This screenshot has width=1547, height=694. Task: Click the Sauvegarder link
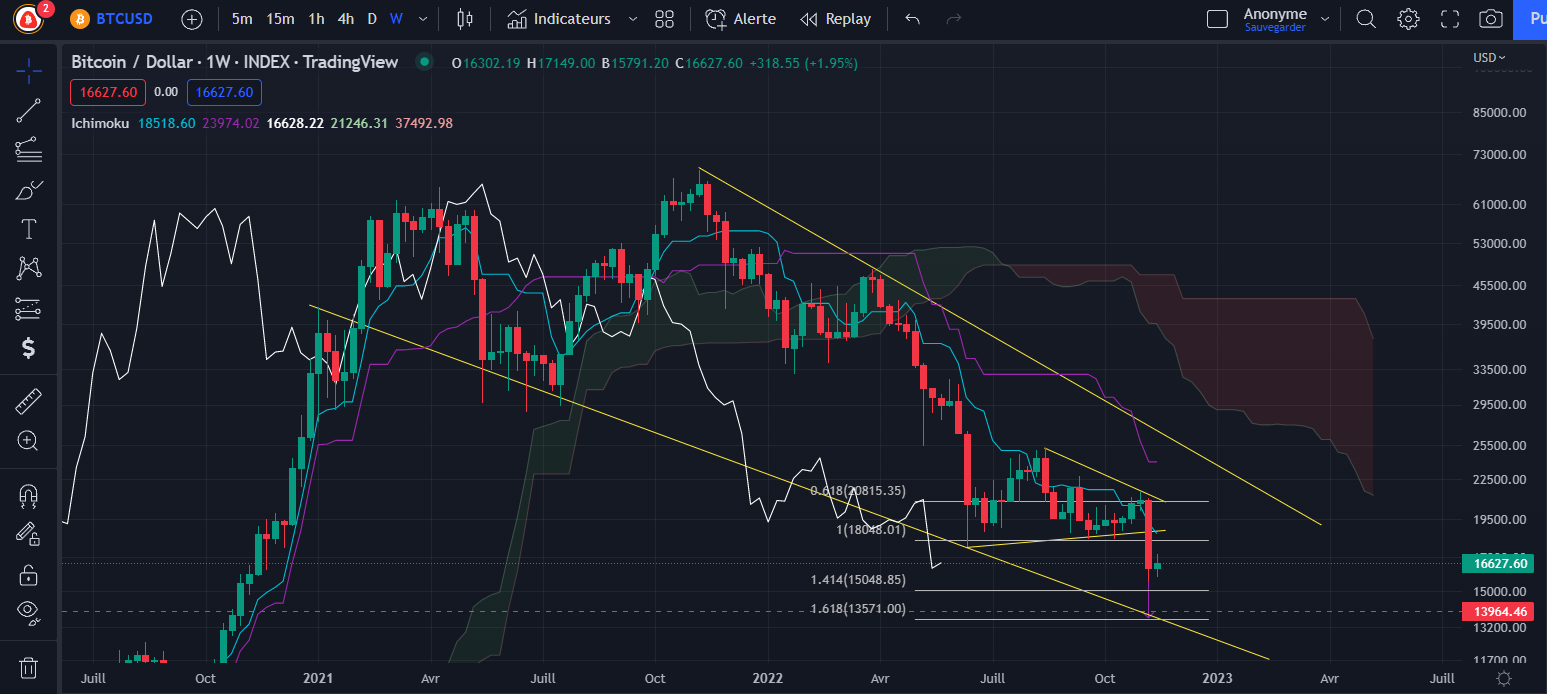point(1274,29)
